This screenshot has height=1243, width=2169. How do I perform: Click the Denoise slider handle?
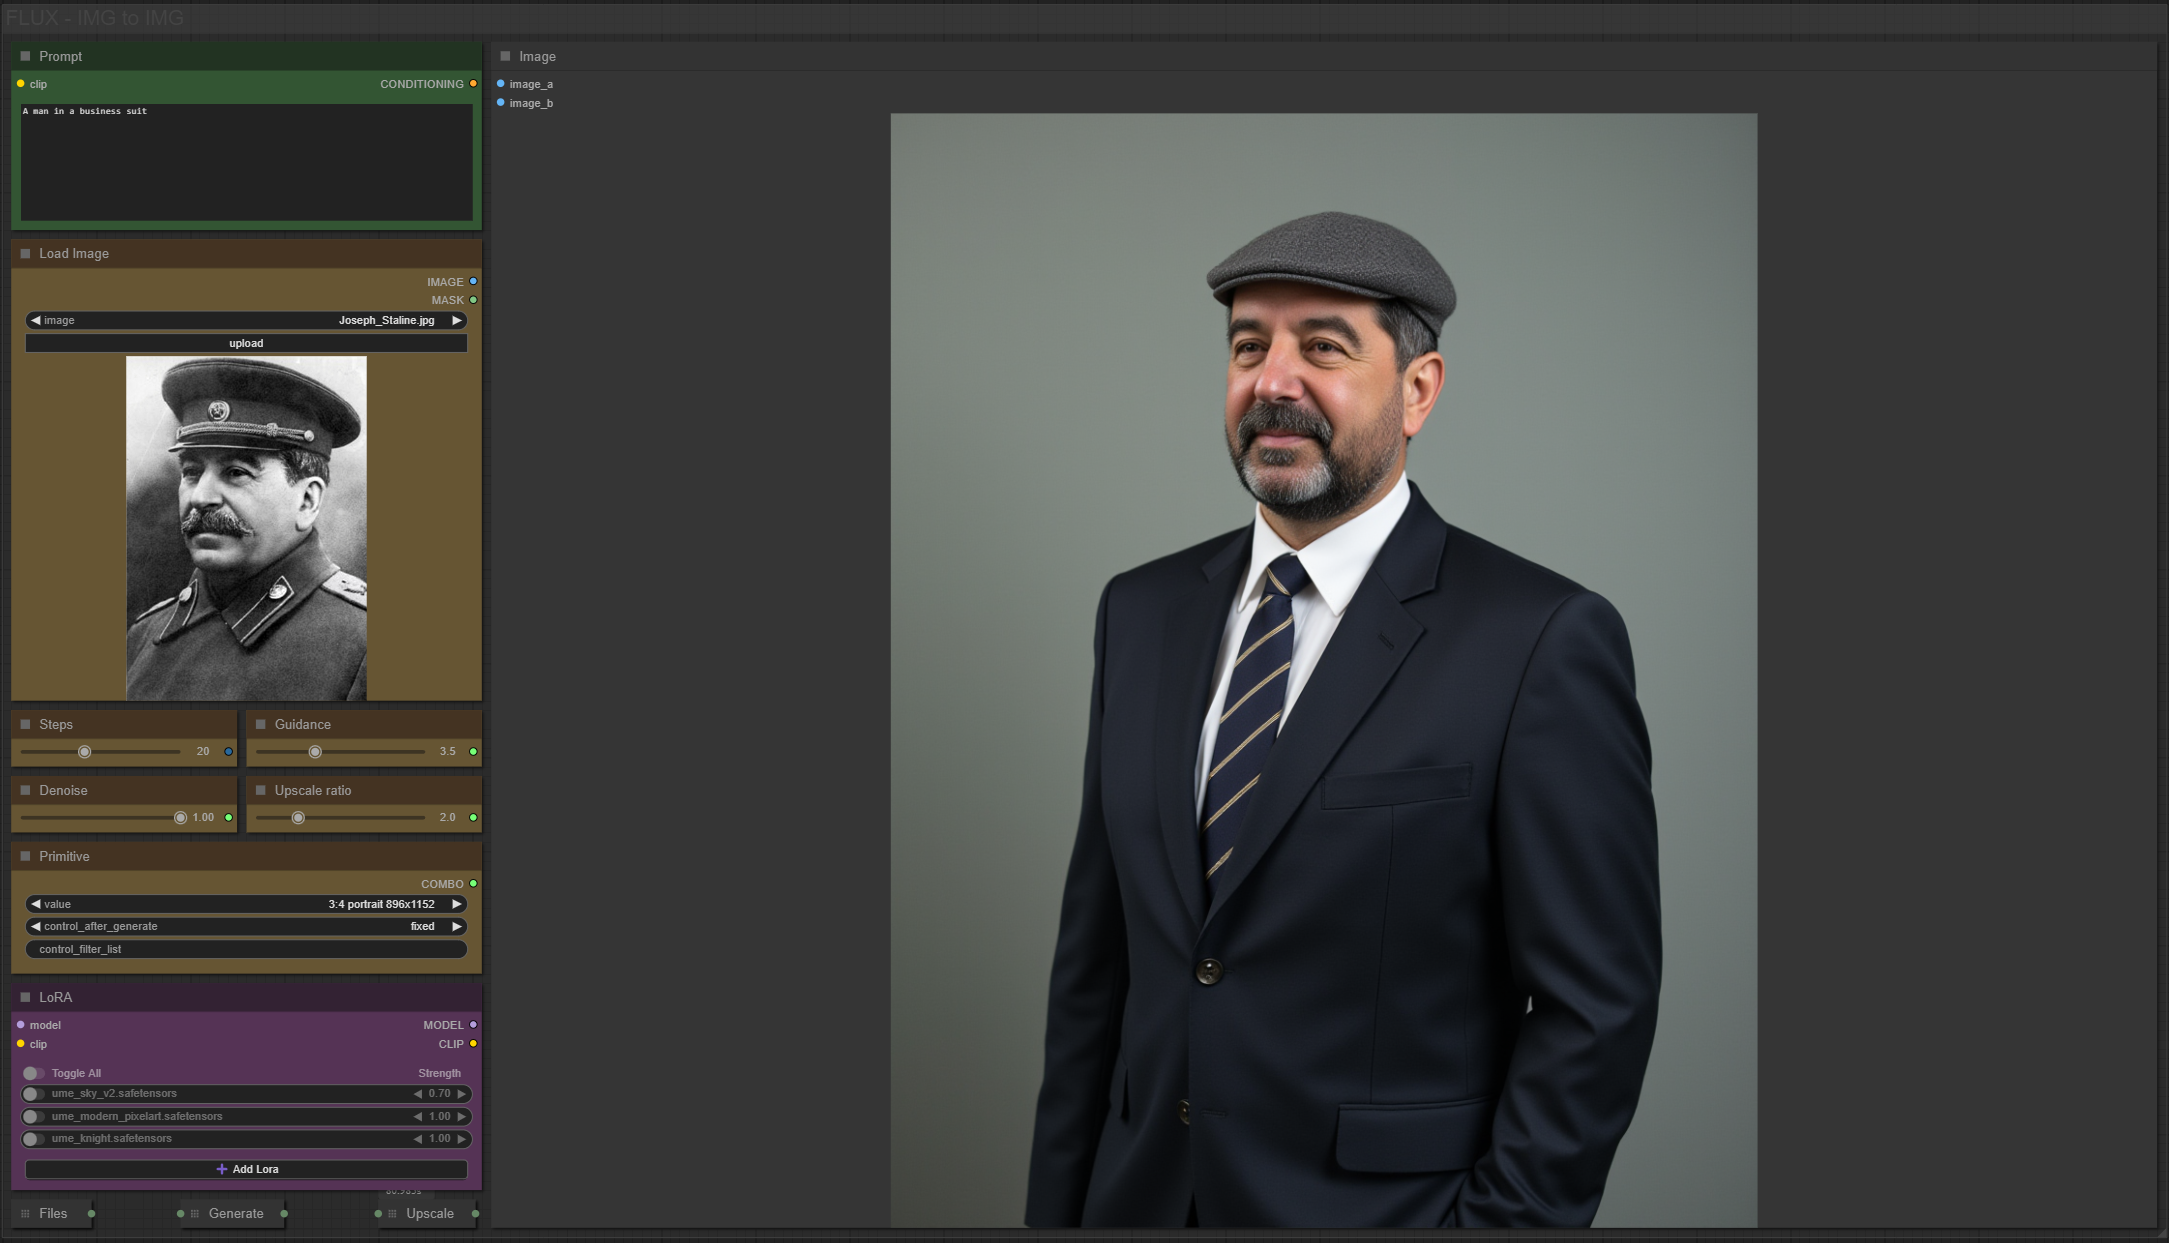tap(181, 818)
